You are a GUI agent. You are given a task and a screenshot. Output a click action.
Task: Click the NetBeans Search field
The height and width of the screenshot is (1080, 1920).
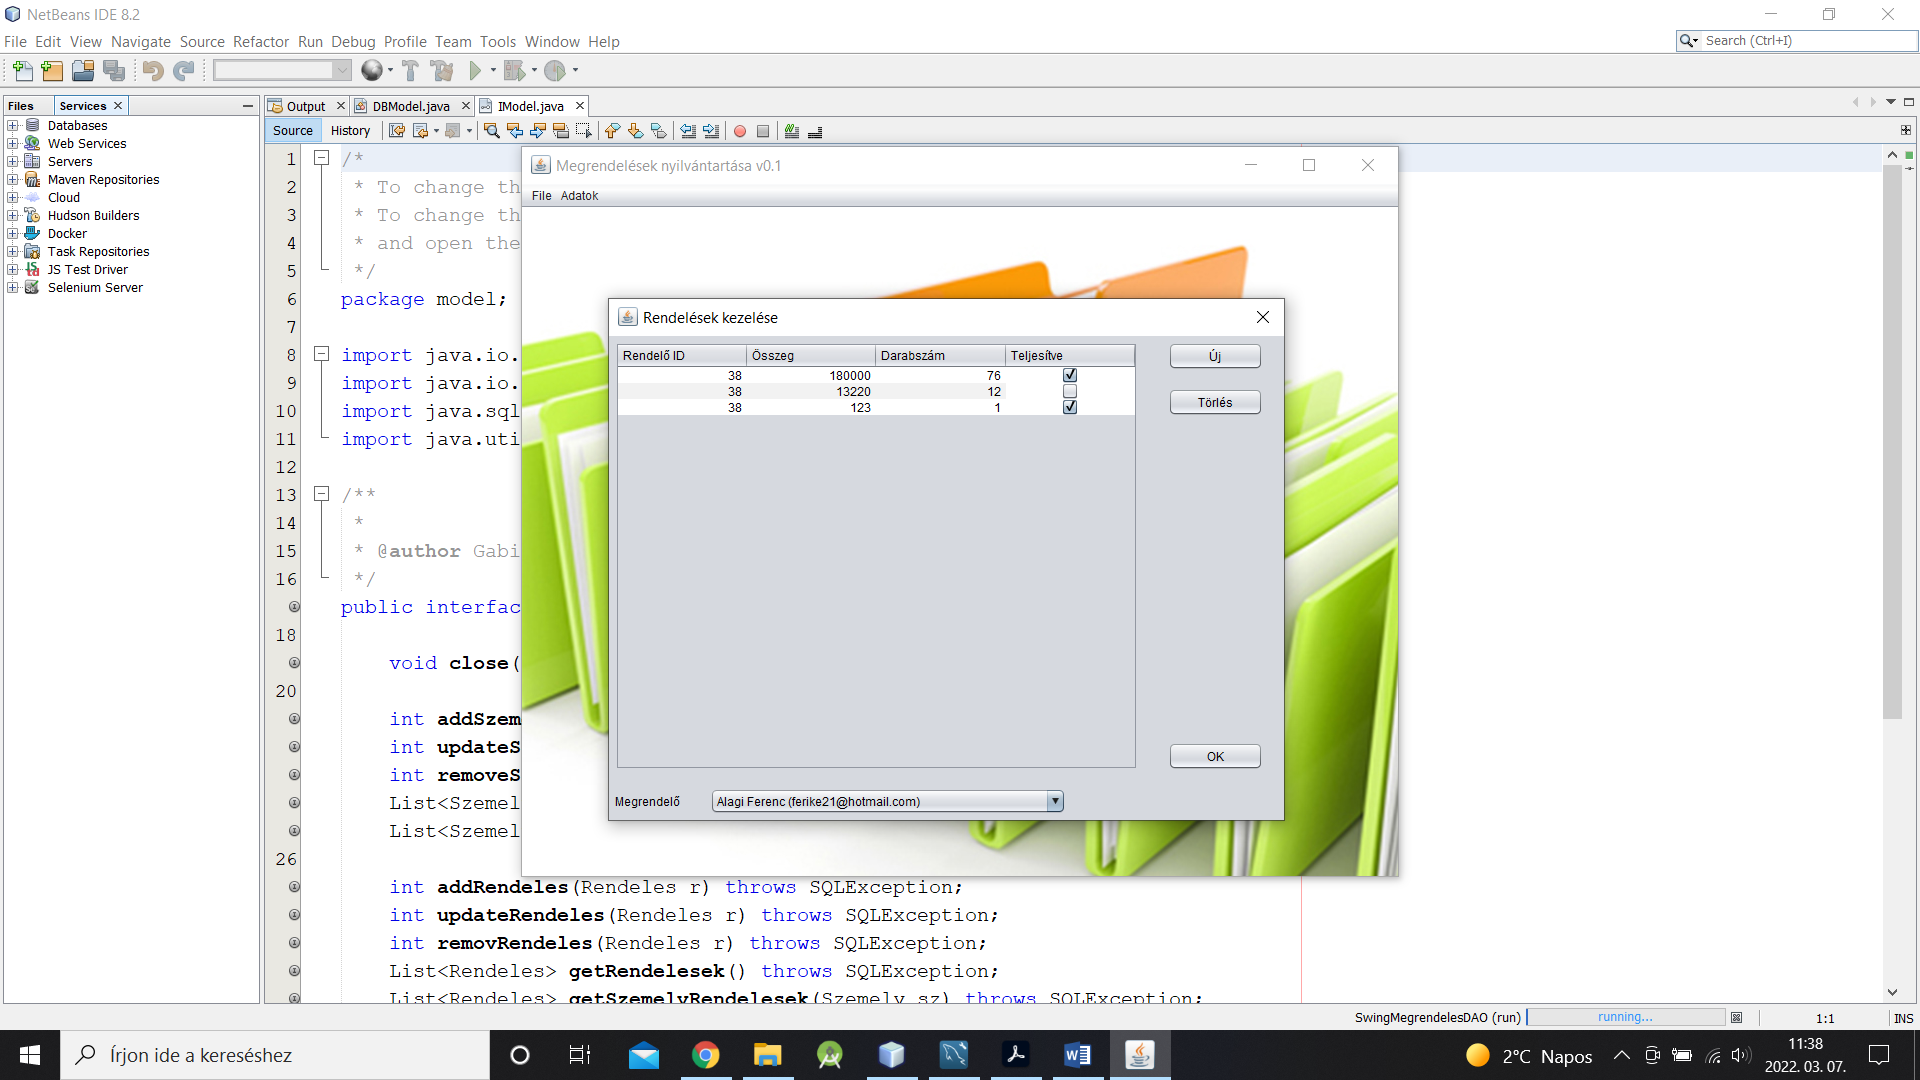coord(1797,41)
